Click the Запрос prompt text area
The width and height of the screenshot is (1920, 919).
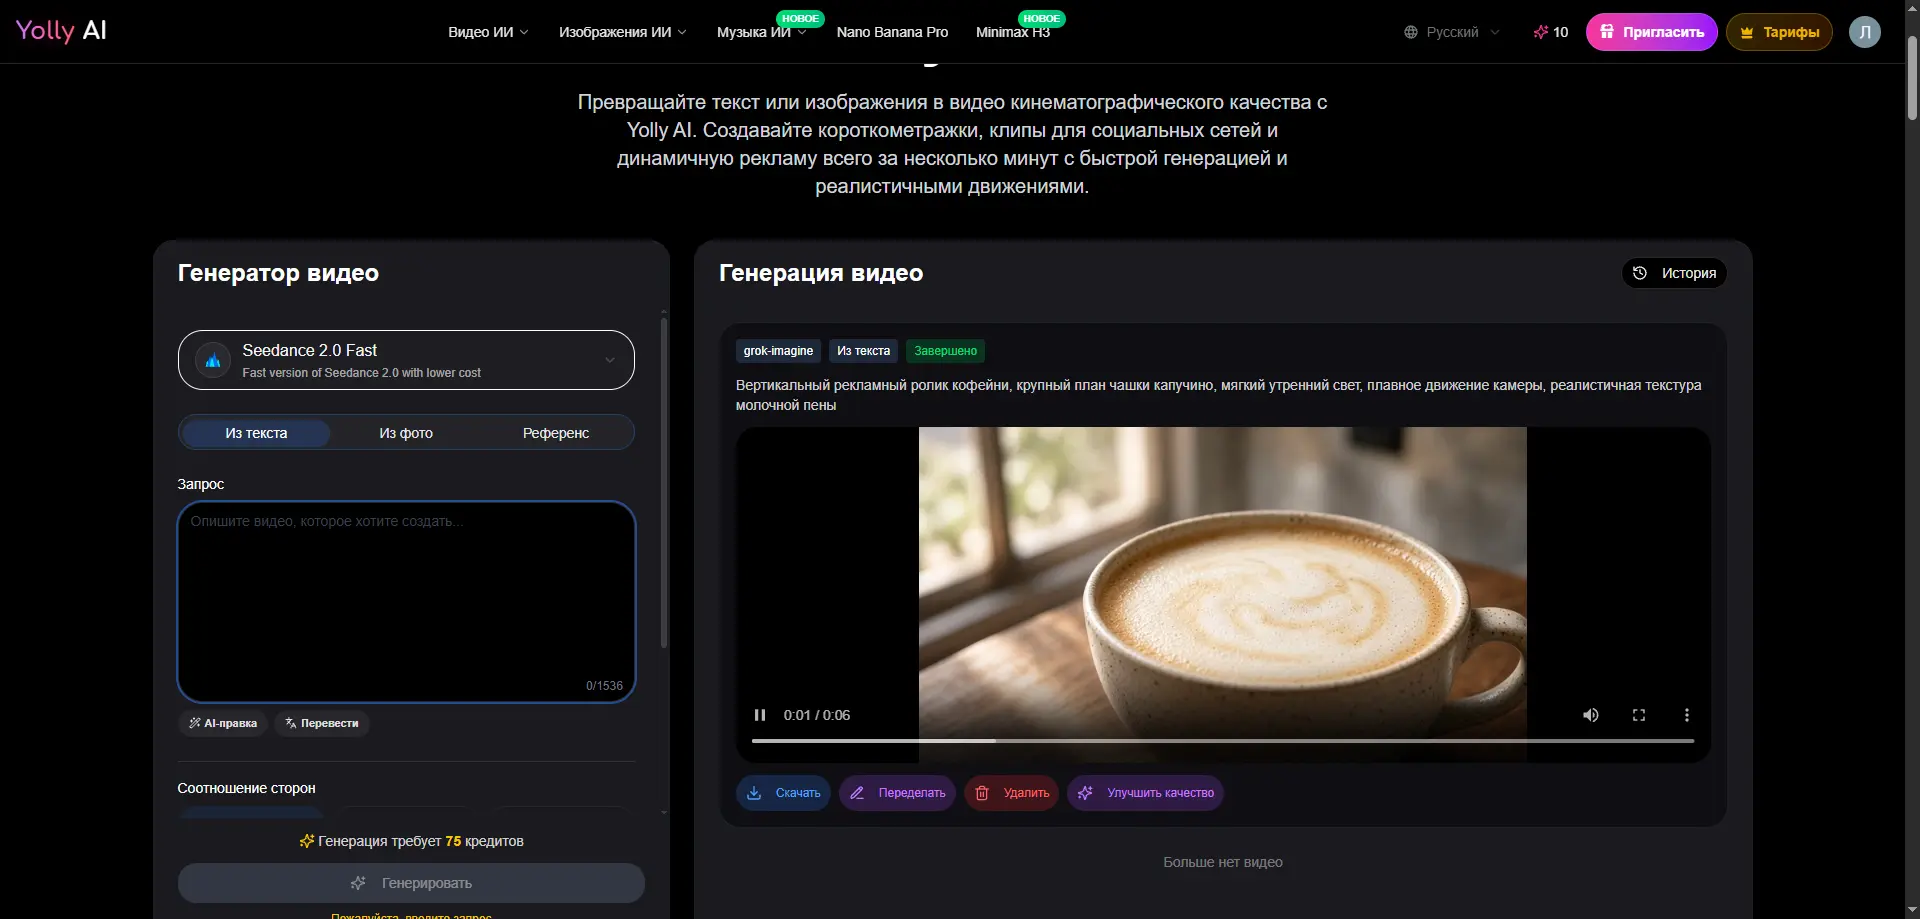point(406,602)
